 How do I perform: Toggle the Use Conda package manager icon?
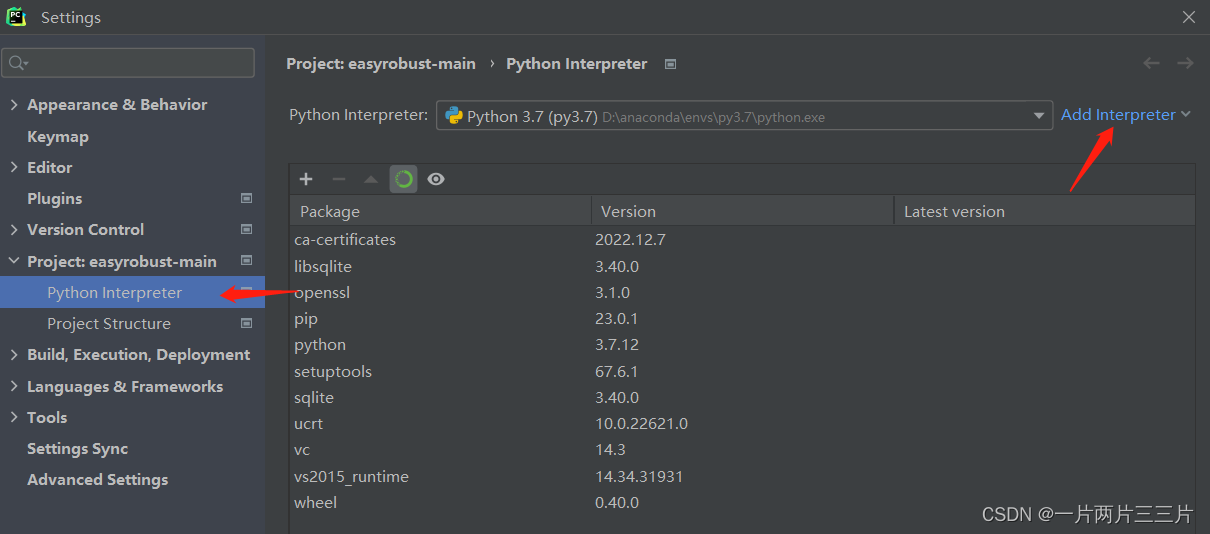point(404,179)
